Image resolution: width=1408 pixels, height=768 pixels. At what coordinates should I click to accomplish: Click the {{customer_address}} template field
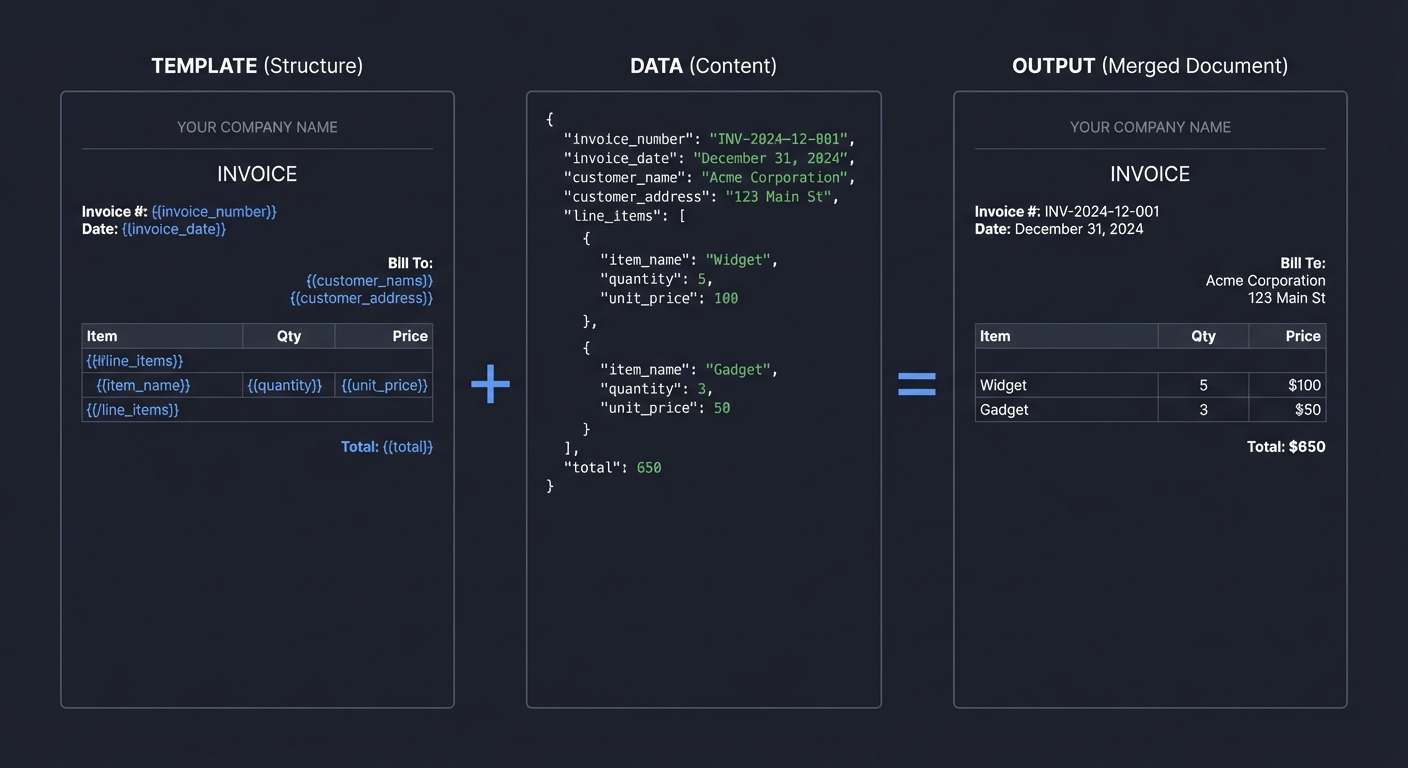pyautogui.click(x=361, y=298)
